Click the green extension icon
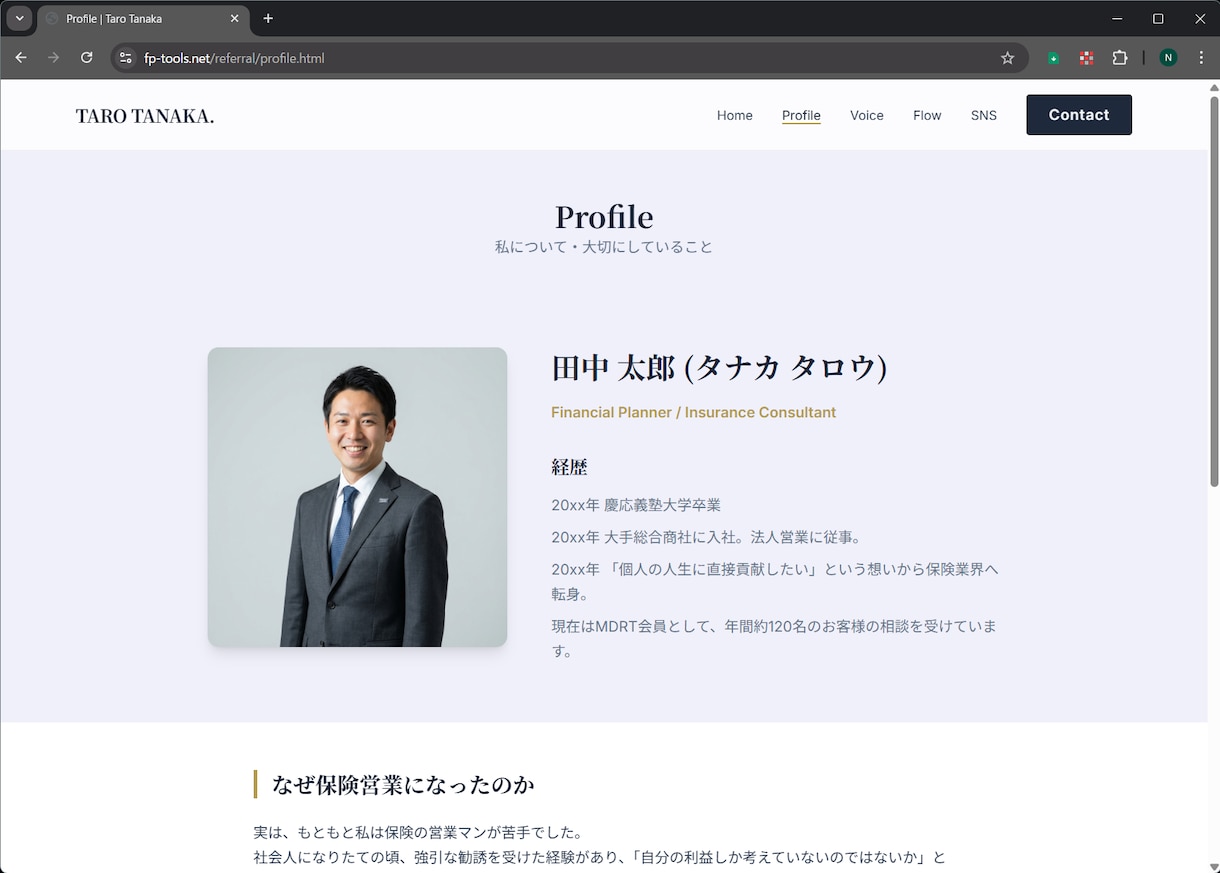 pyautogui.click(x=1053, y=58)
